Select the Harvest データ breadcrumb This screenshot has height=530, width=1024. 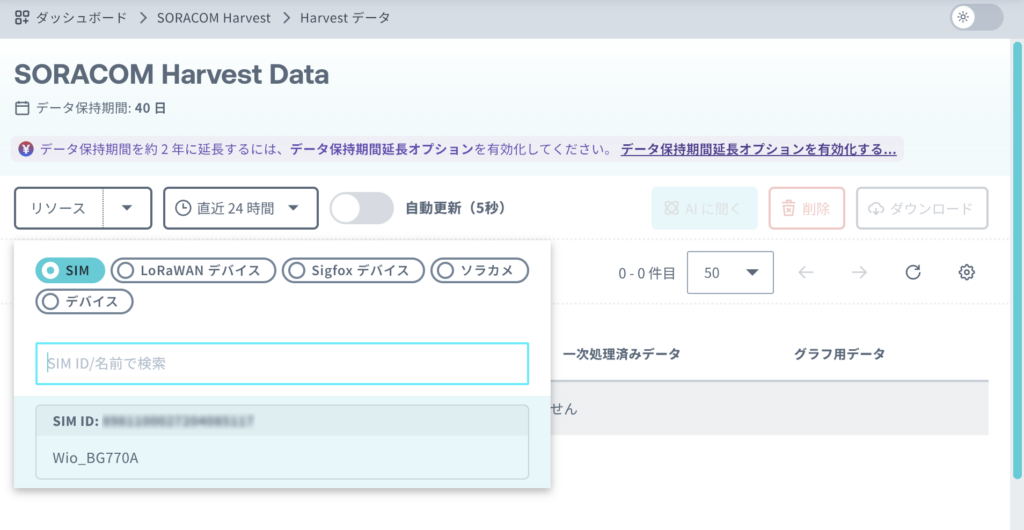(345, 18)
